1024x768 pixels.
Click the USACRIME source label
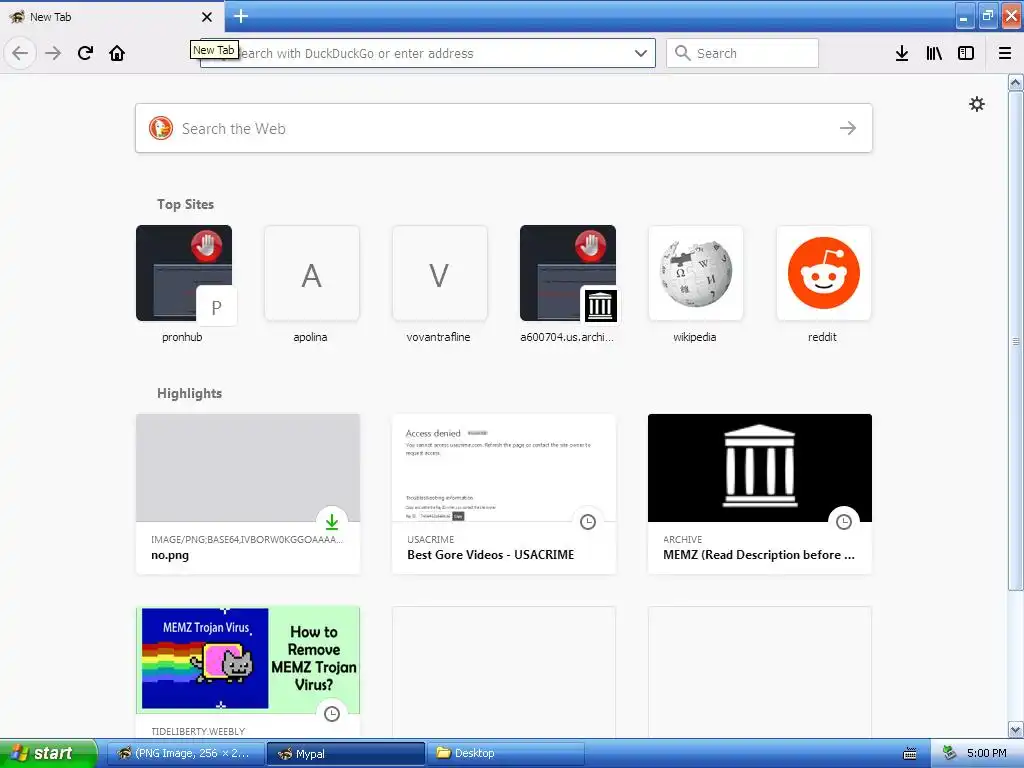[430, 539]
